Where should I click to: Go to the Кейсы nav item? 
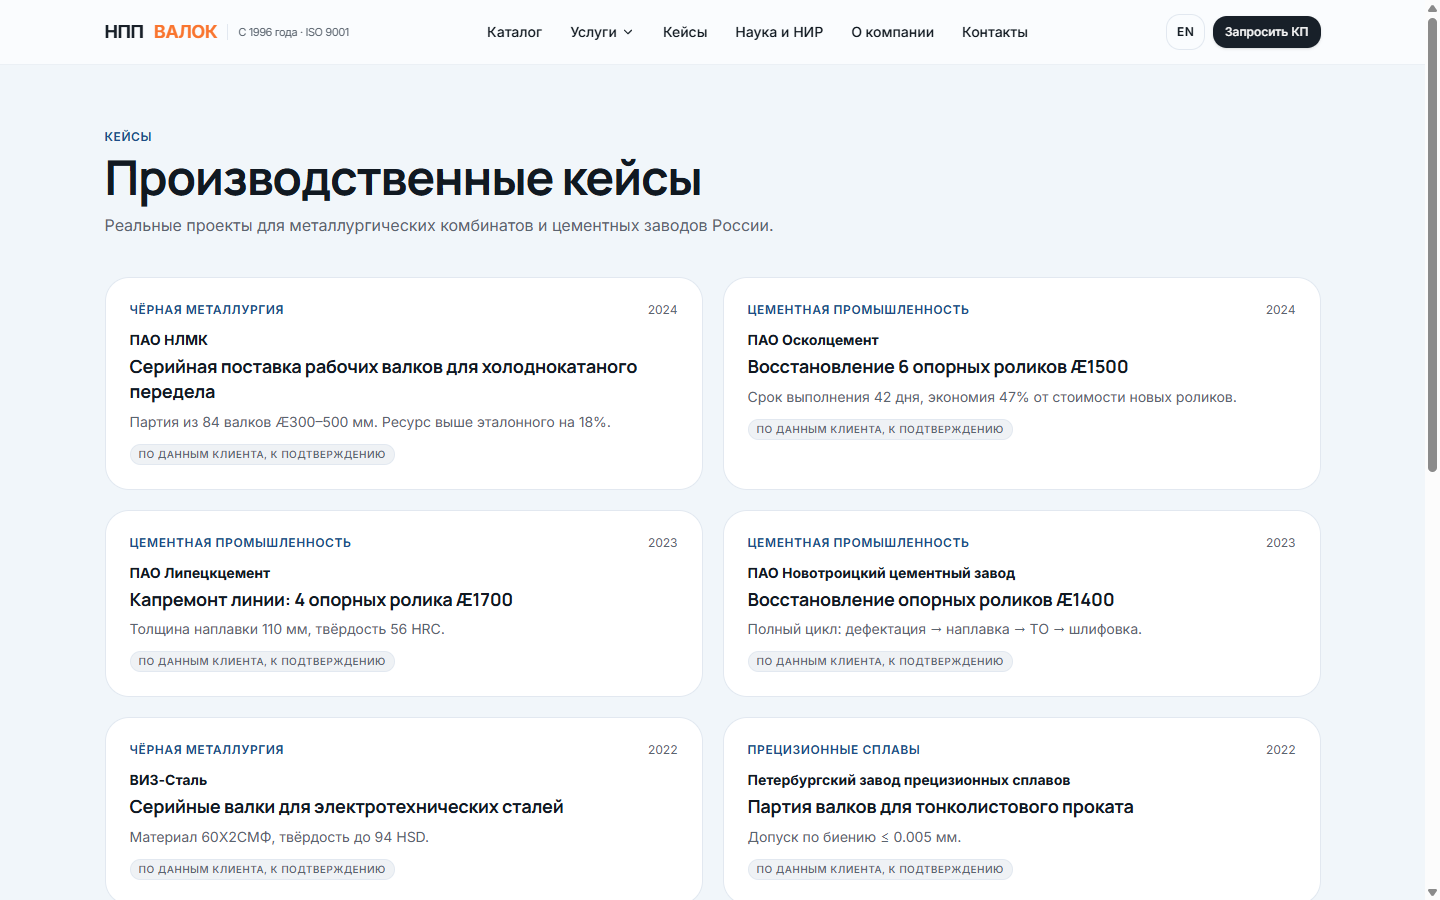[x=685, y=32]
